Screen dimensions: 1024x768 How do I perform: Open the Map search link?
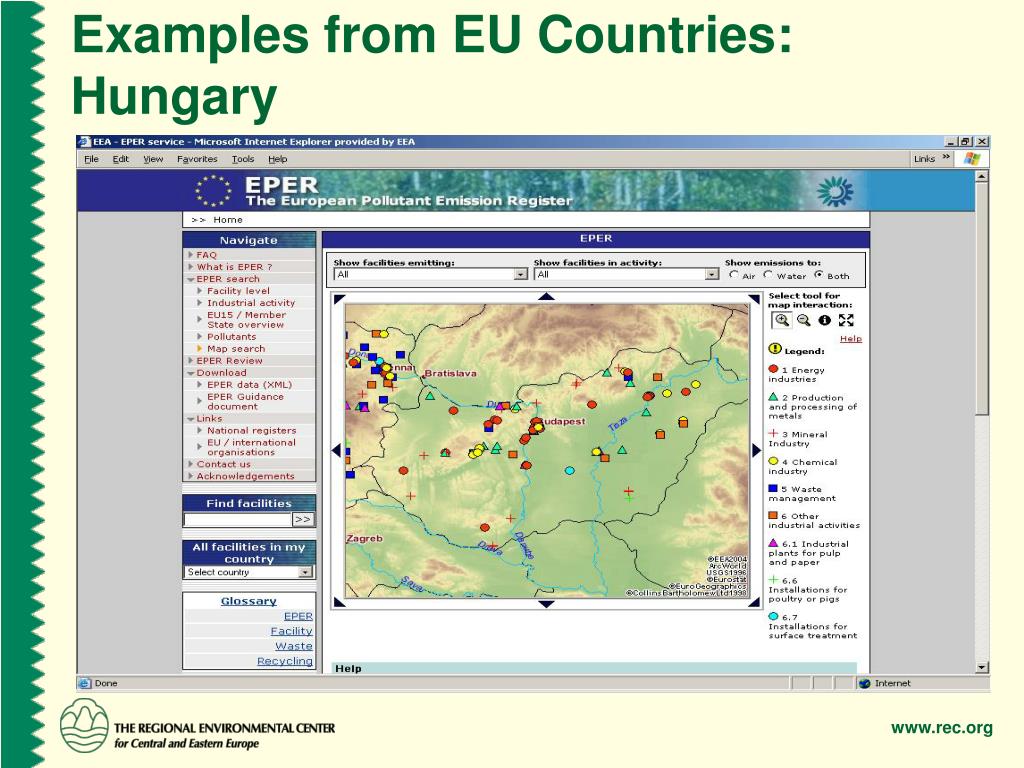(236, 349)
